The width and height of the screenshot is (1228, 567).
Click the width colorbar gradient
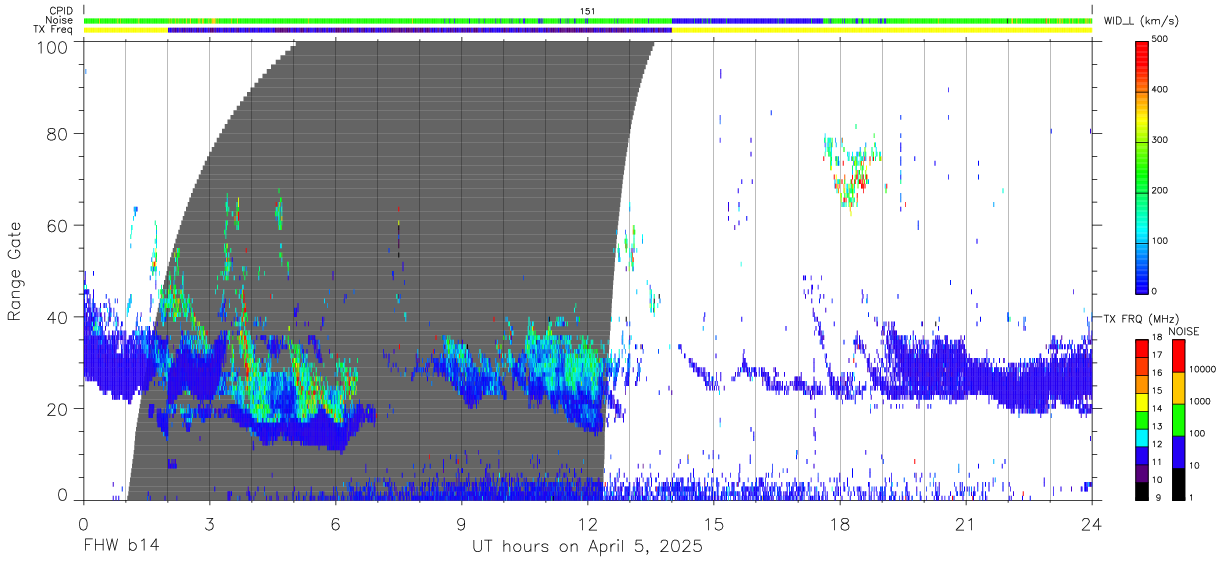[1143, 166]
